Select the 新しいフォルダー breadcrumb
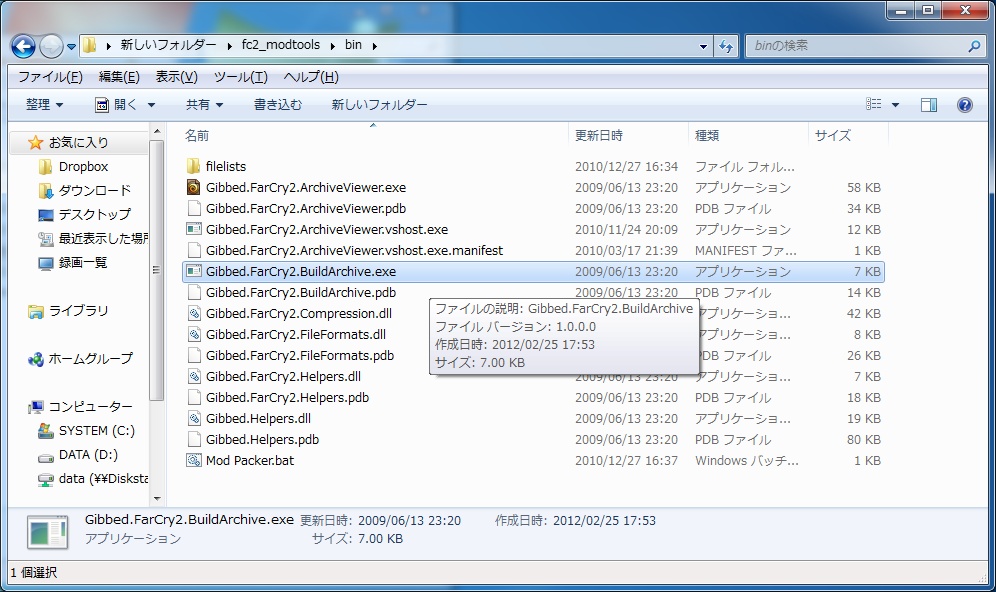 click(168, 45)
